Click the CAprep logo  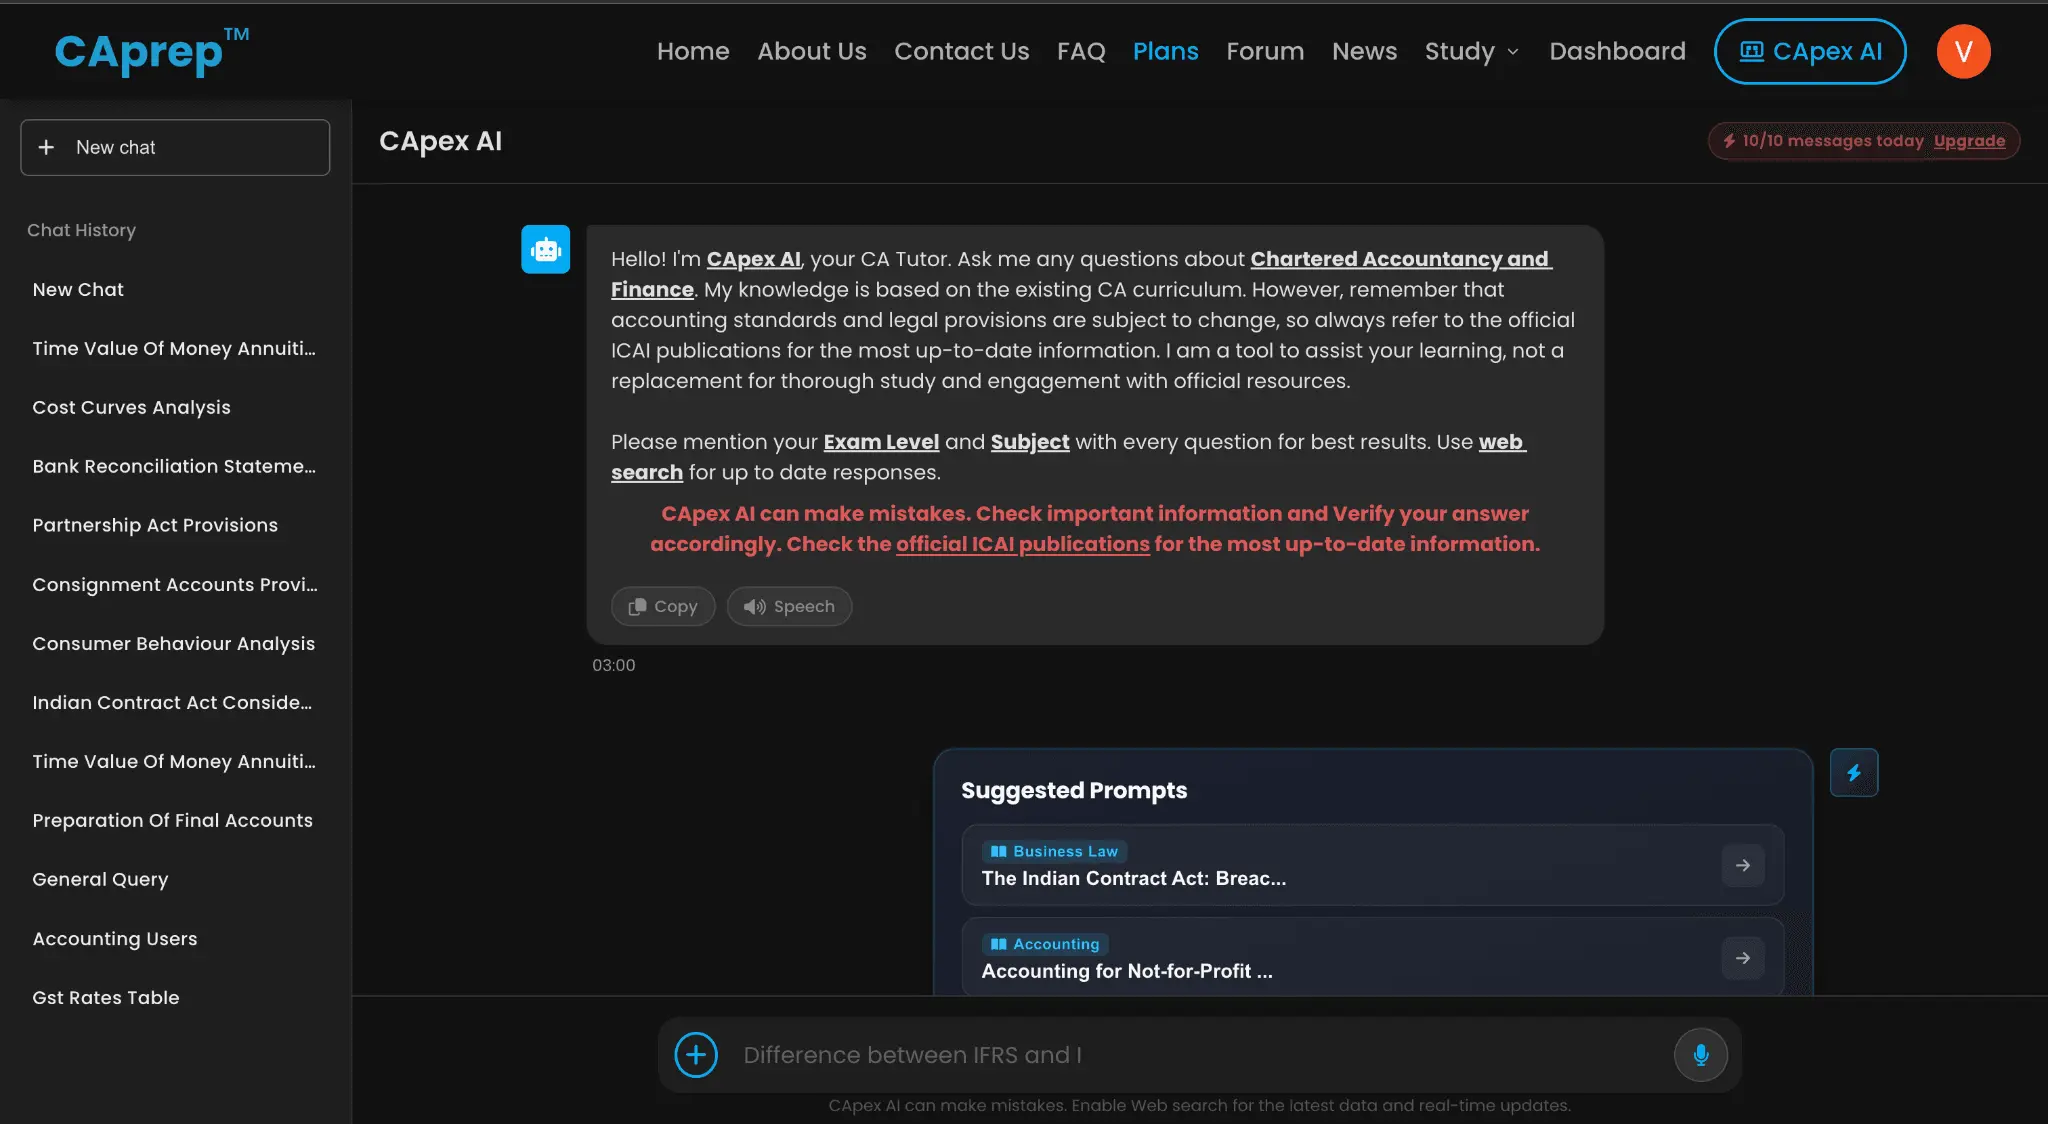pos(151,51)
